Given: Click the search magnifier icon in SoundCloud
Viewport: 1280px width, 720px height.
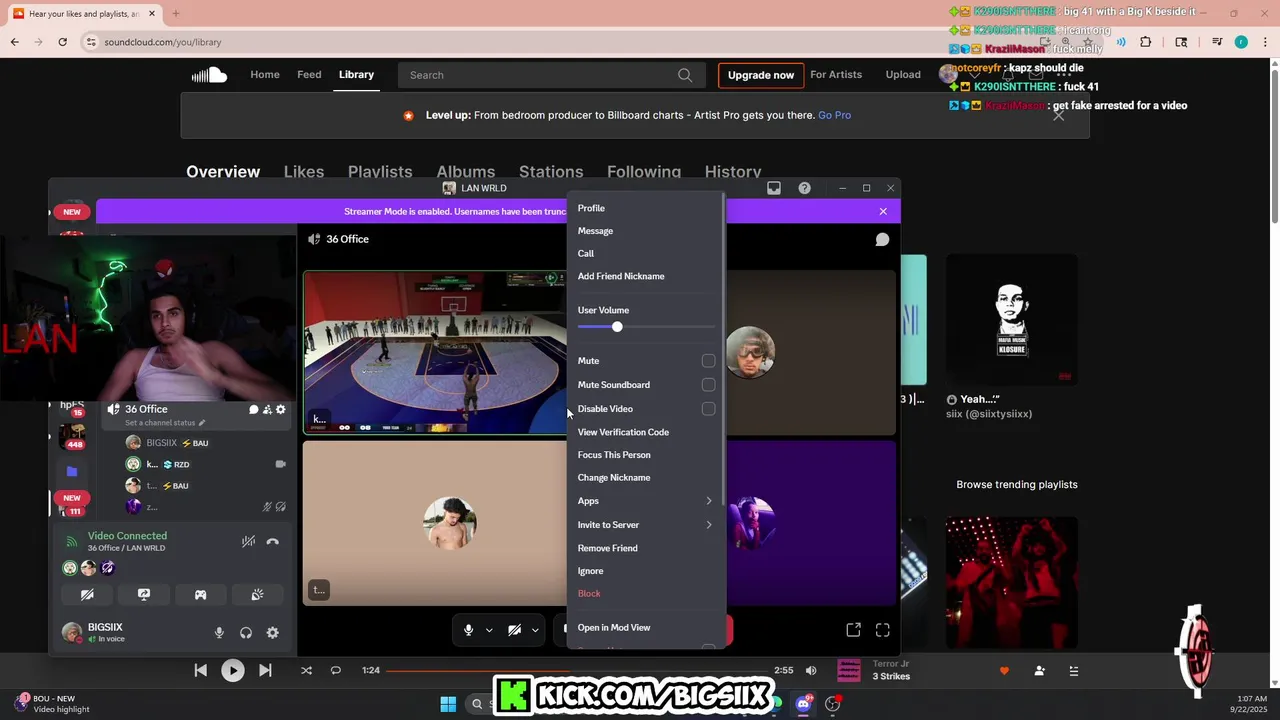Looking at the screenshot, I should click(685, 75).
